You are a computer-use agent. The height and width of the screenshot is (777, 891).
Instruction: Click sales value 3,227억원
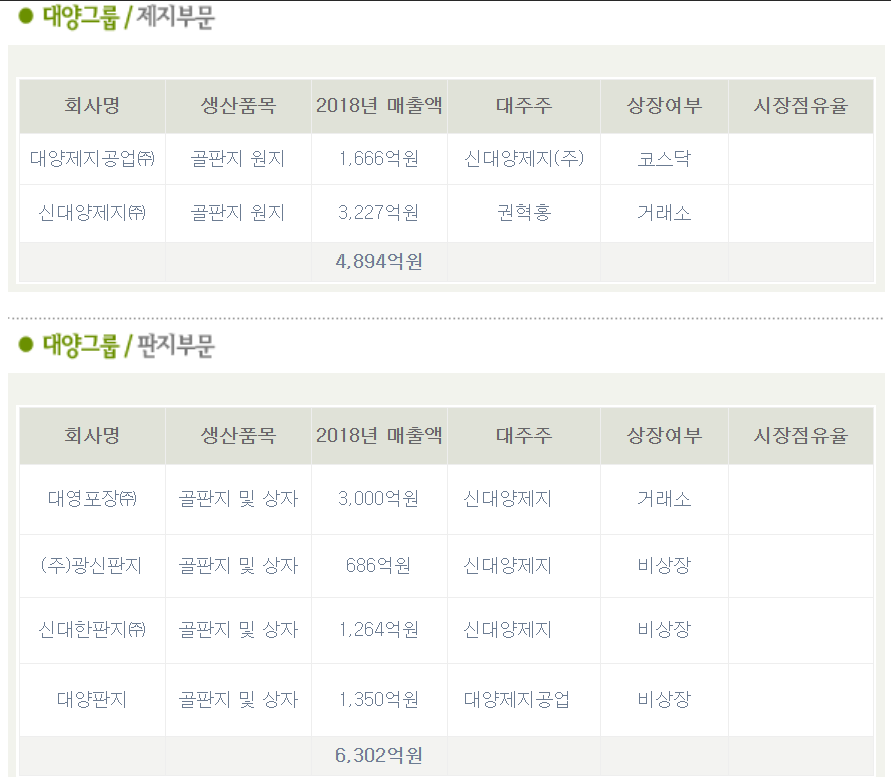point(379,213)
